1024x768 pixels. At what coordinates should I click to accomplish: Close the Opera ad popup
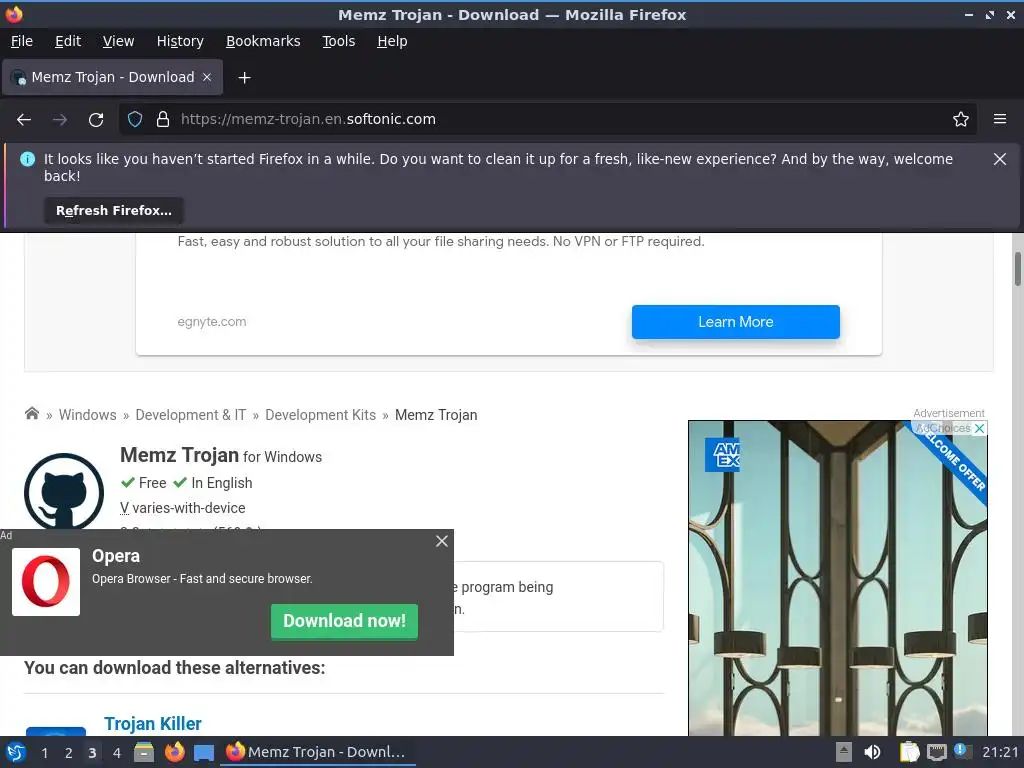point(442,541)
